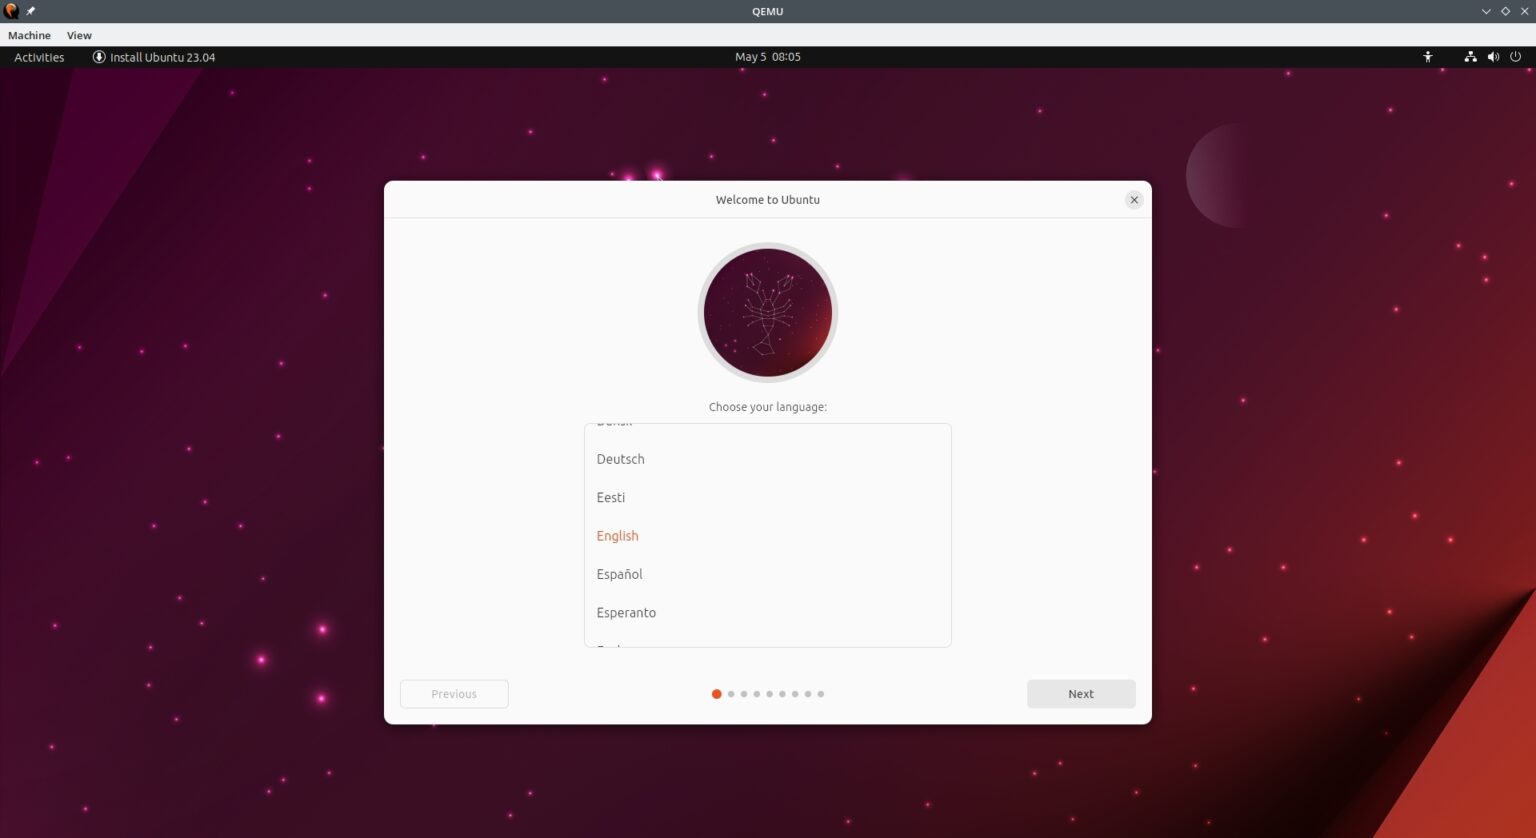Open the Machine menu

click(28, 35)
